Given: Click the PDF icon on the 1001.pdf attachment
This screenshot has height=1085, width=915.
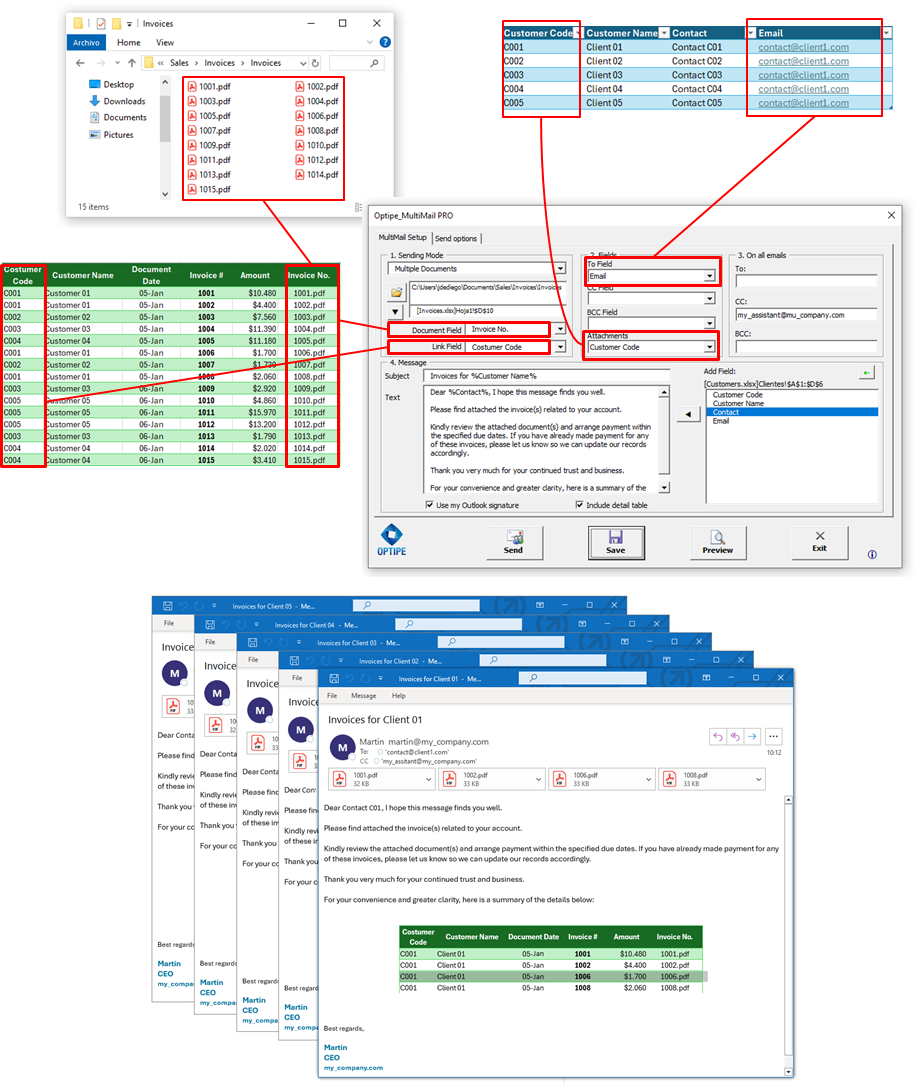Looking at the screenshot, I should tap(339, 780).
